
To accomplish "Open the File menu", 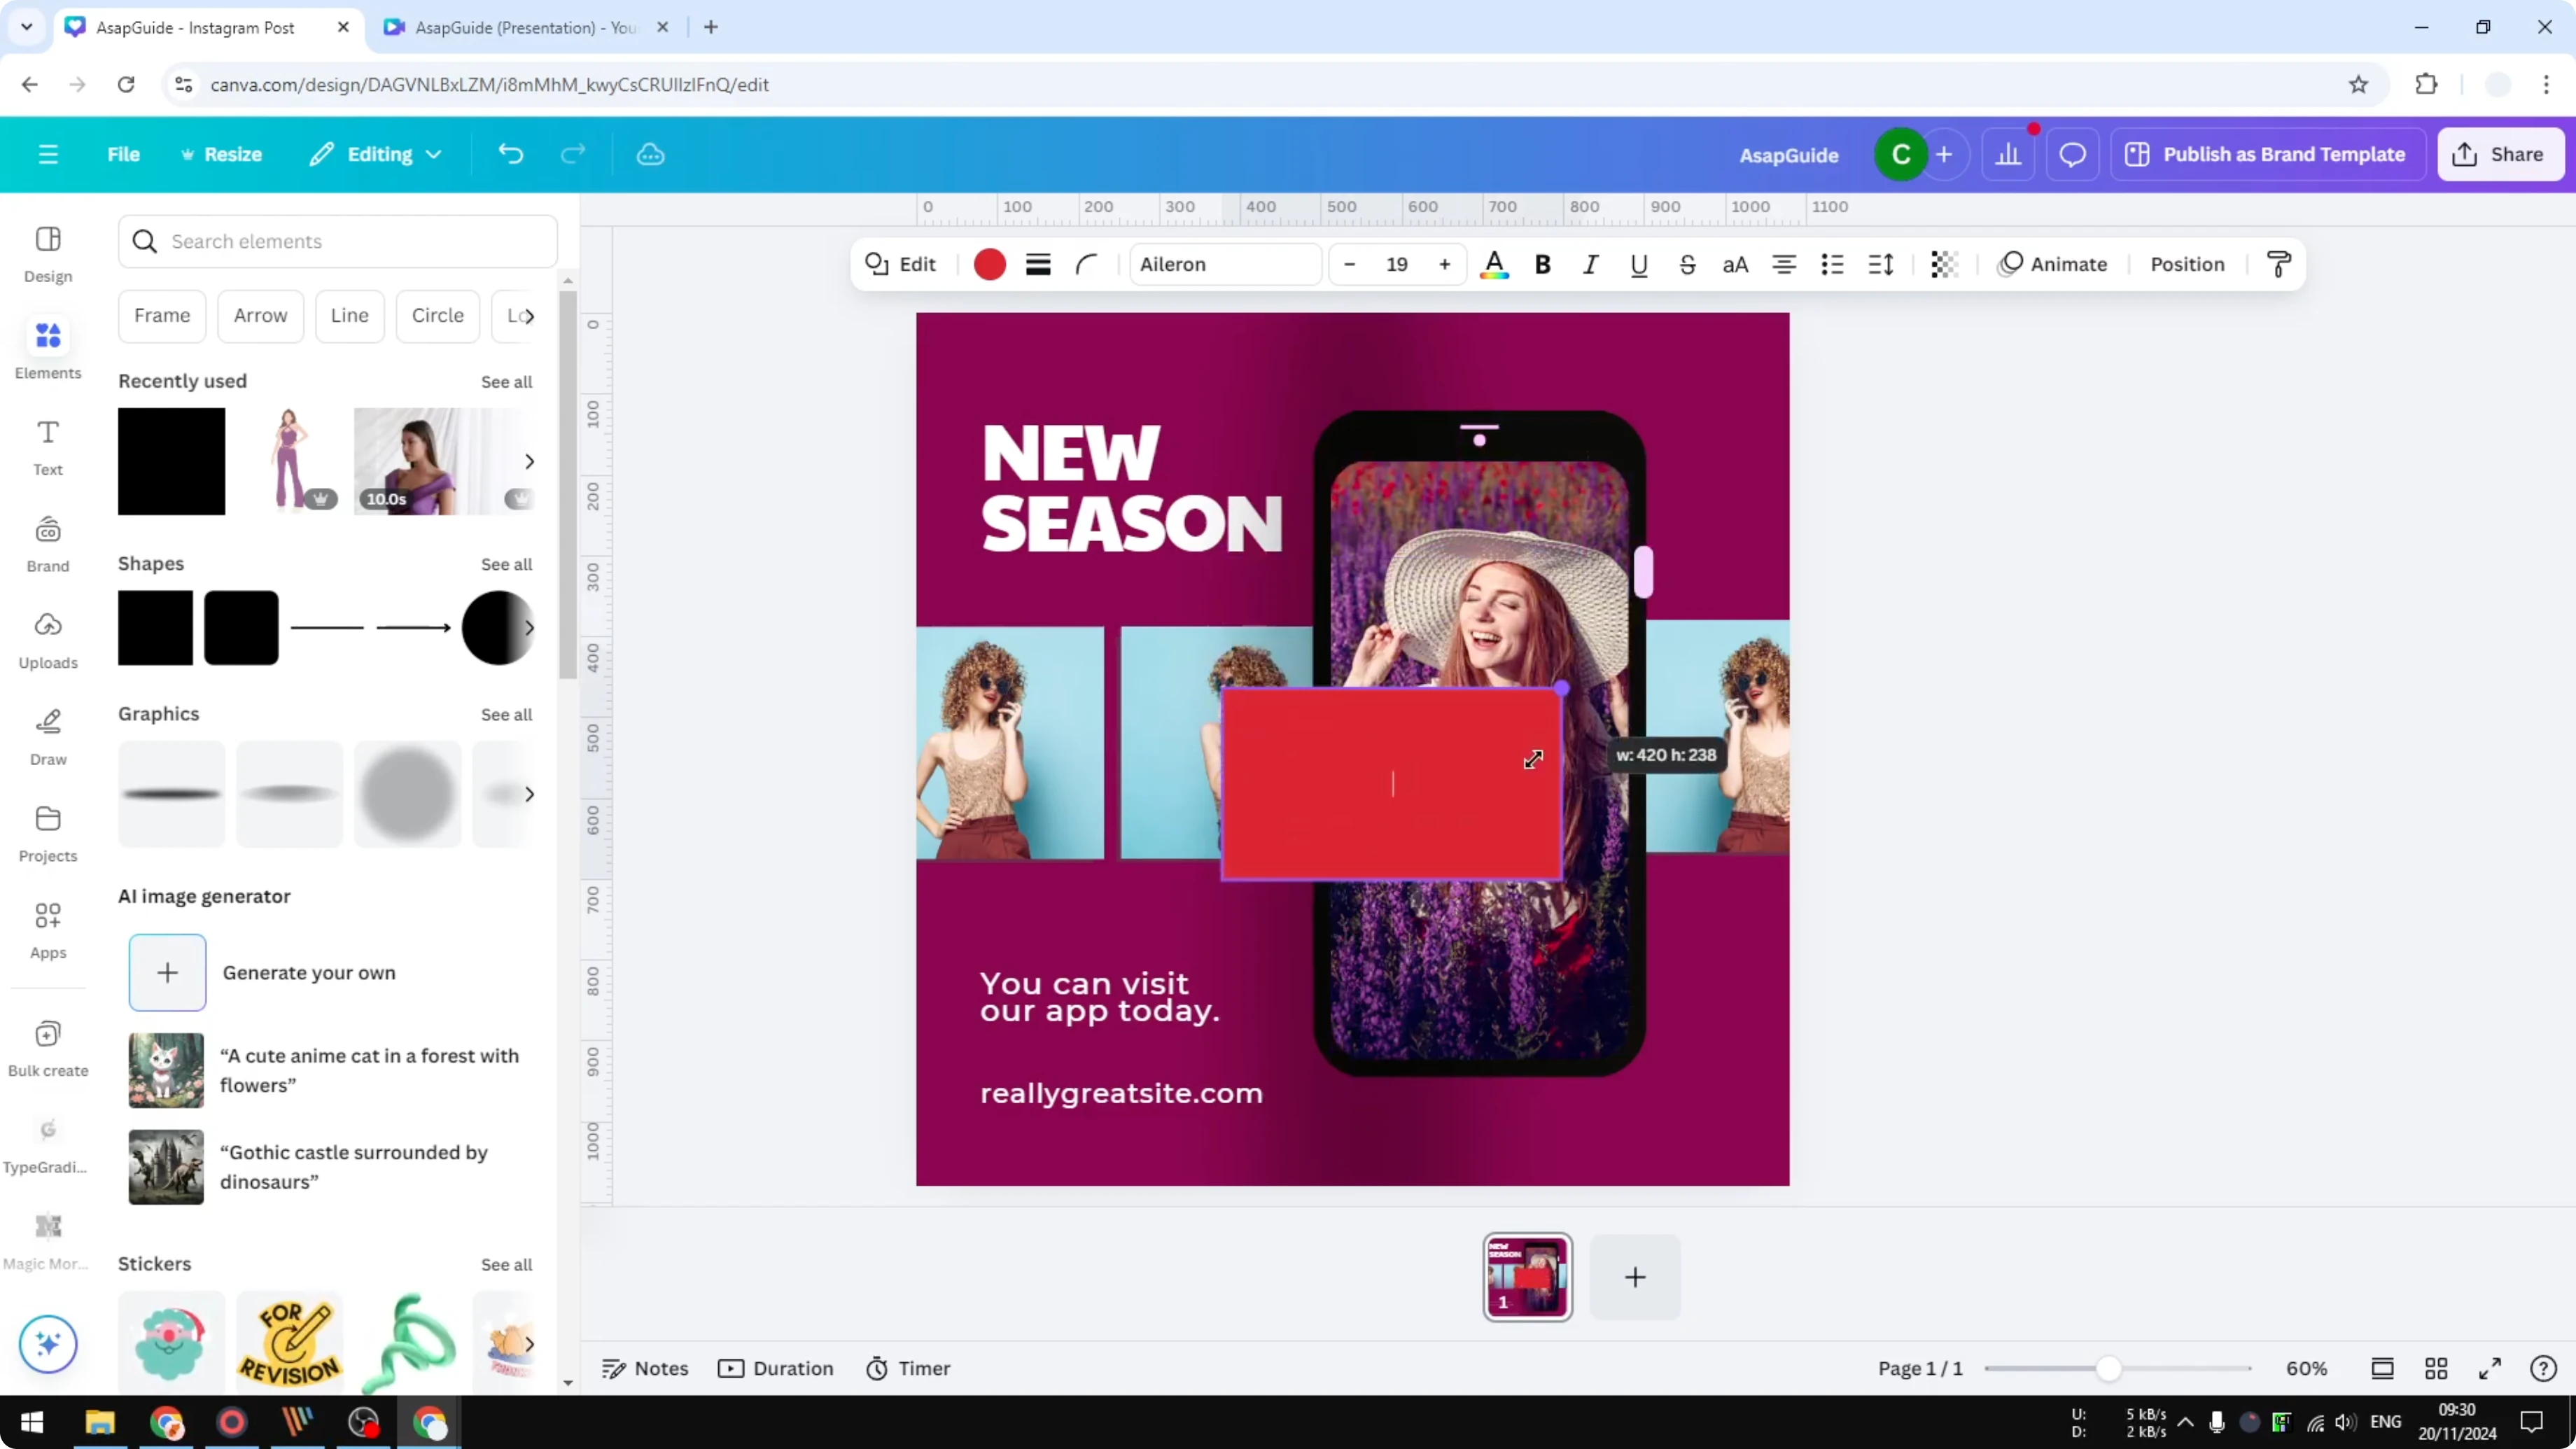I will [123, 153].
